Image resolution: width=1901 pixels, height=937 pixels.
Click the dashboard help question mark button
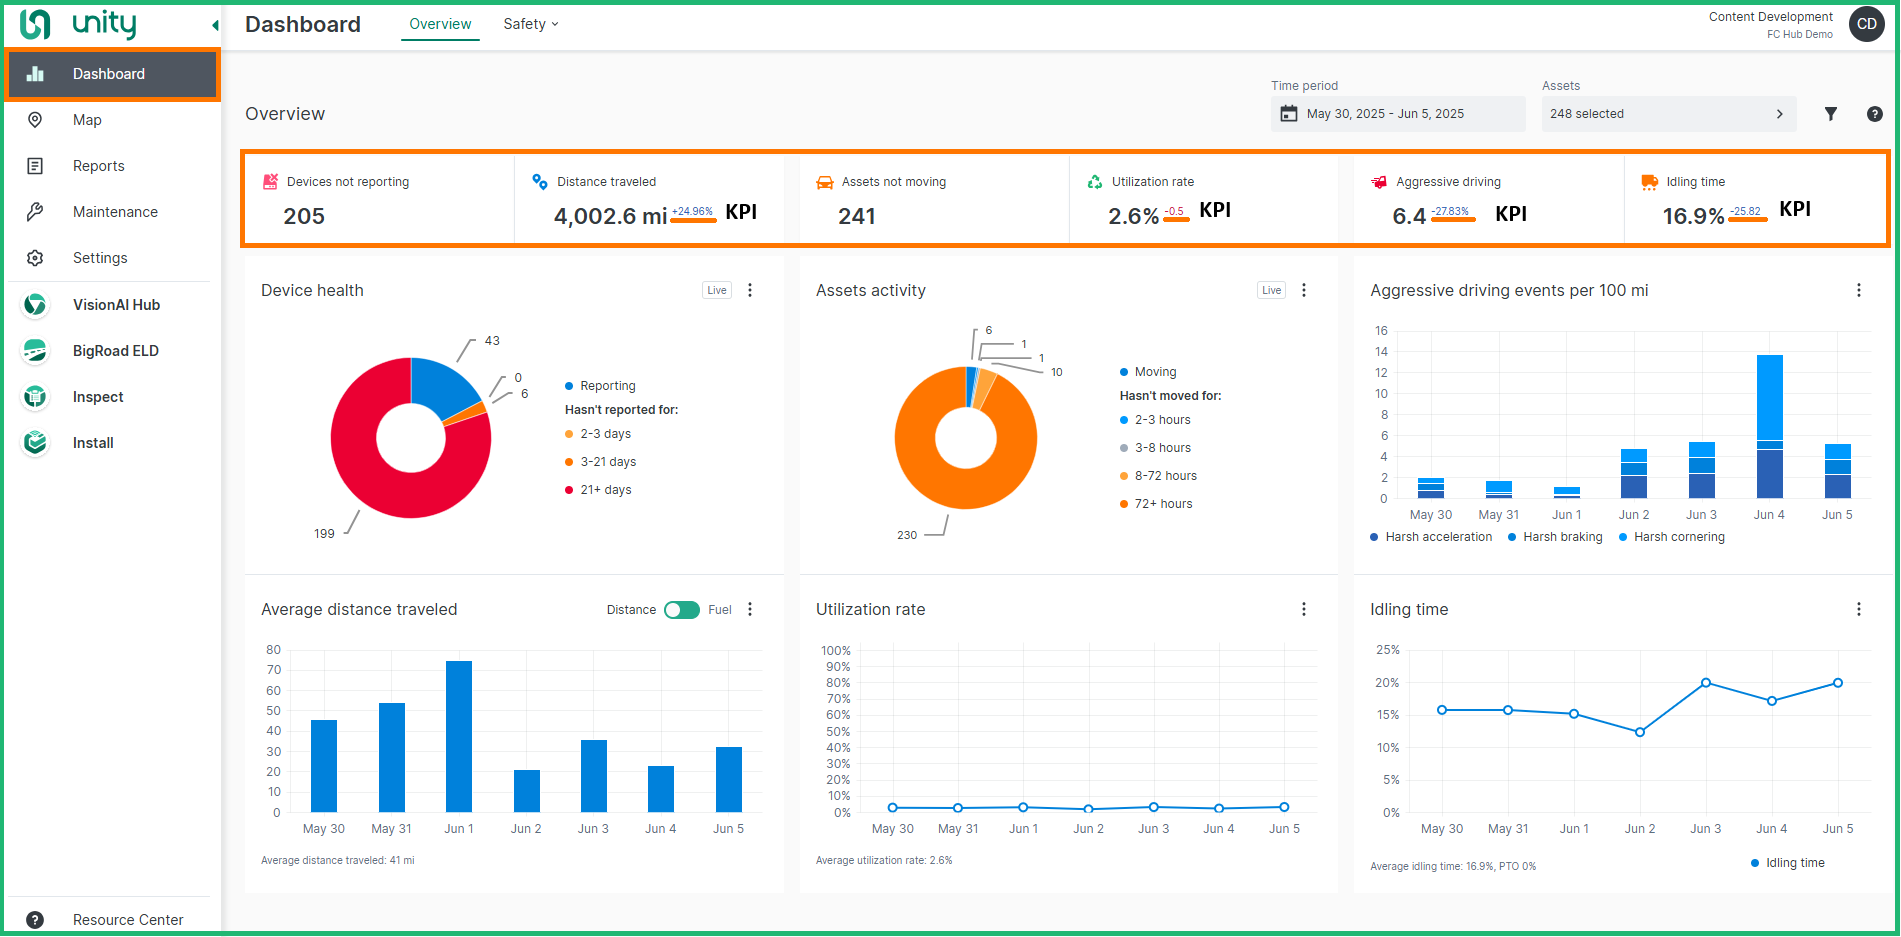point(1875,113)
